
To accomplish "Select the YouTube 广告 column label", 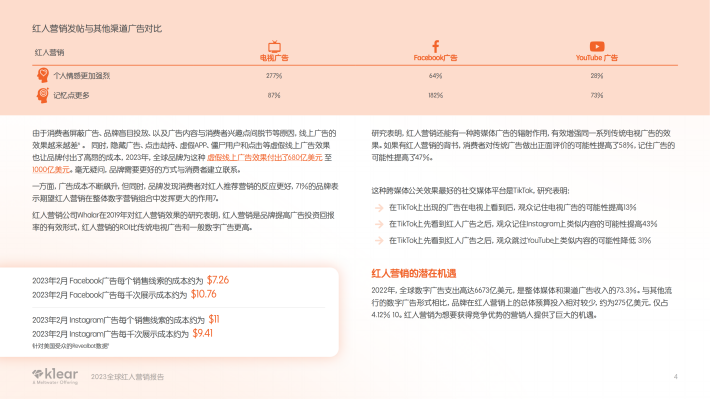I will coord(597,58).
